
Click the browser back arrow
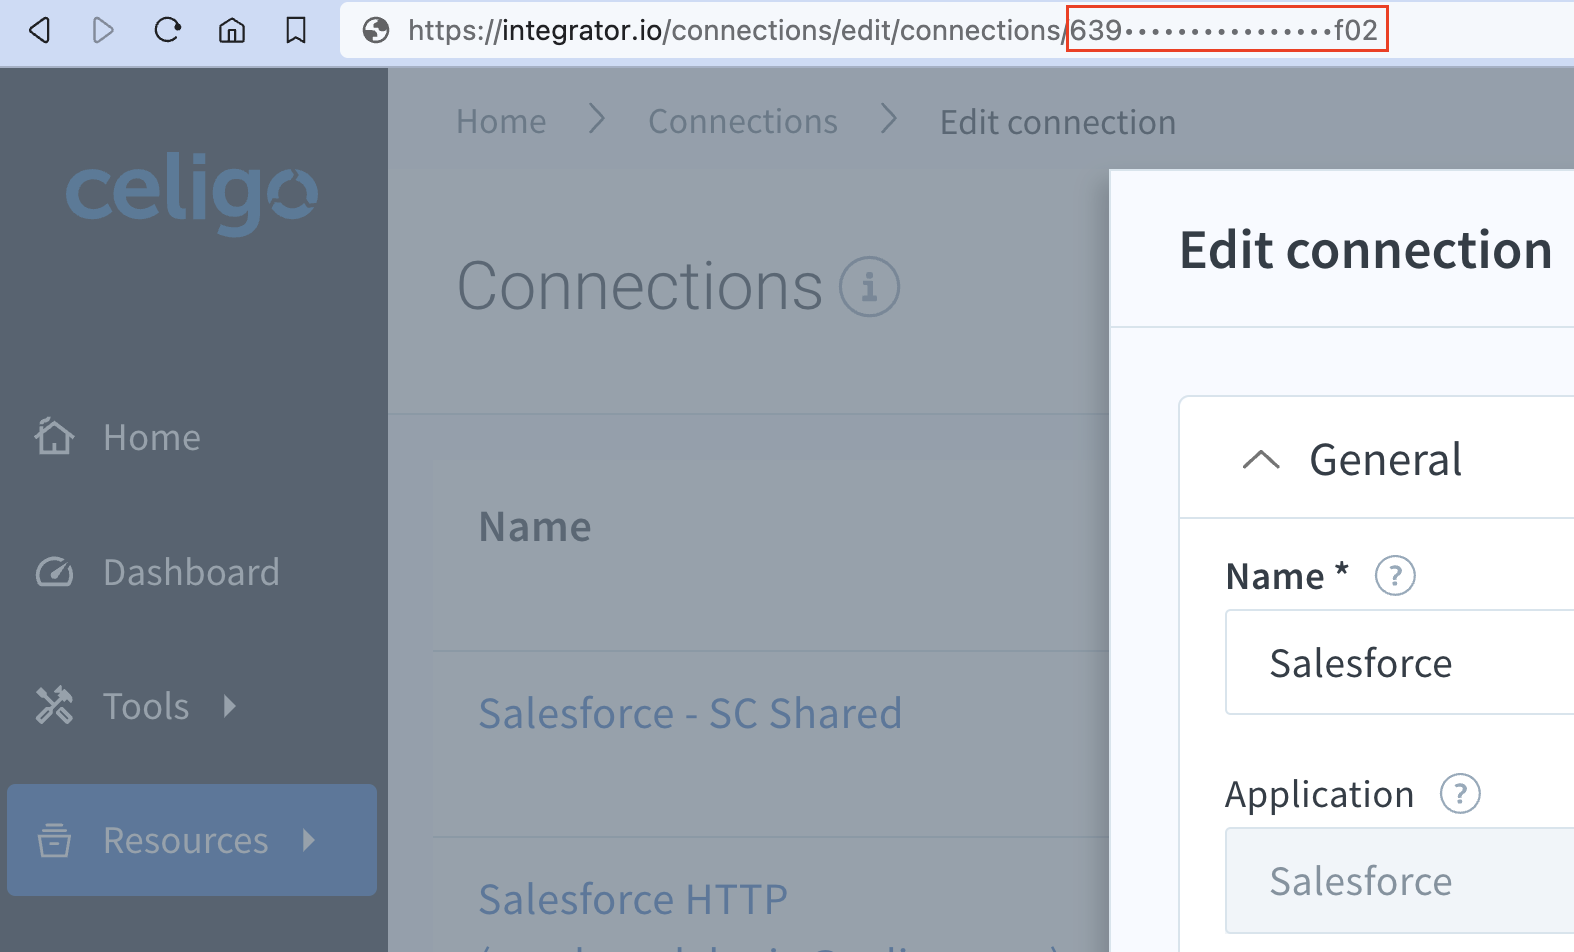point(39,31)
